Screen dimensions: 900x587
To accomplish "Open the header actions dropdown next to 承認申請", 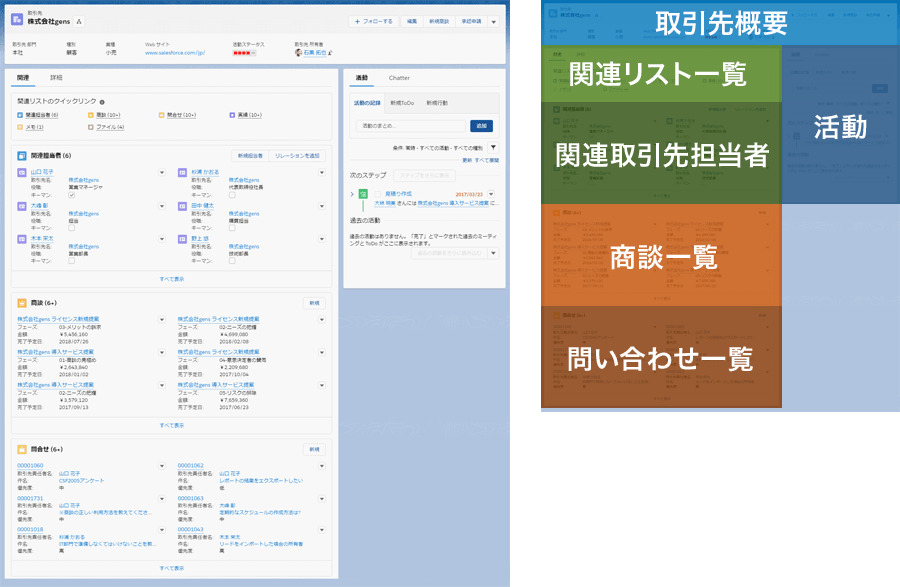I will point(493,21).
